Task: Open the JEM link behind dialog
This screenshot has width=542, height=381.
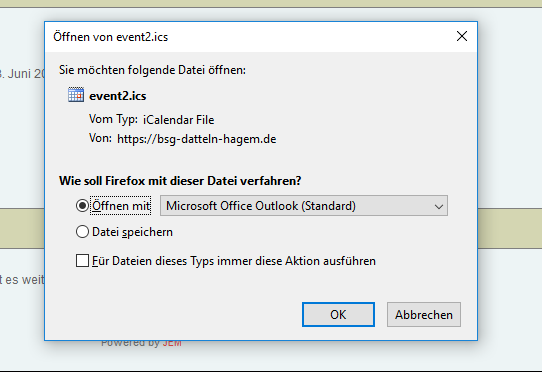Action: click(x=172, y=344)
